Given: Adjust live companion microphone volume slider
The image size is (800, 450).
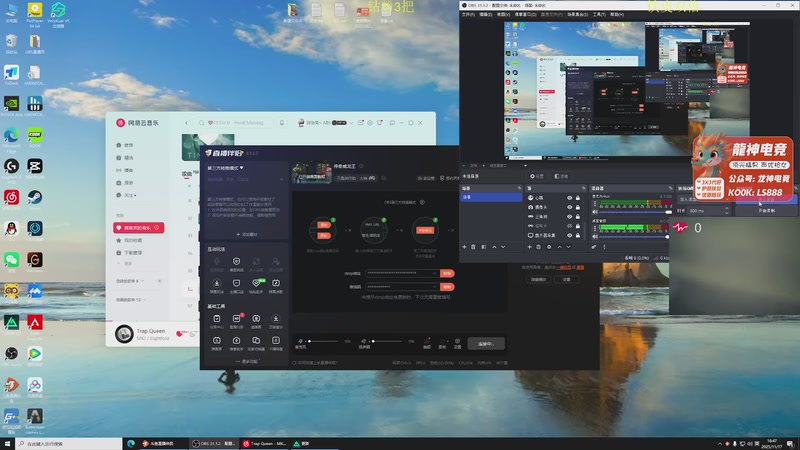Looking at the screenshot, I should click(x=323, y=341).
